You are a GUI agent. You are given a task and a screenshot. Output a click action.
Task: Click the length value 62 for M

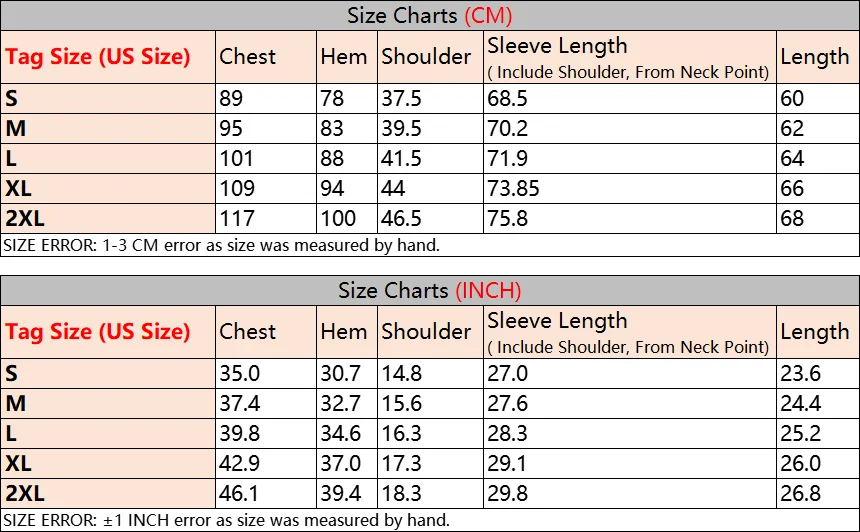(x=792, y=129)
